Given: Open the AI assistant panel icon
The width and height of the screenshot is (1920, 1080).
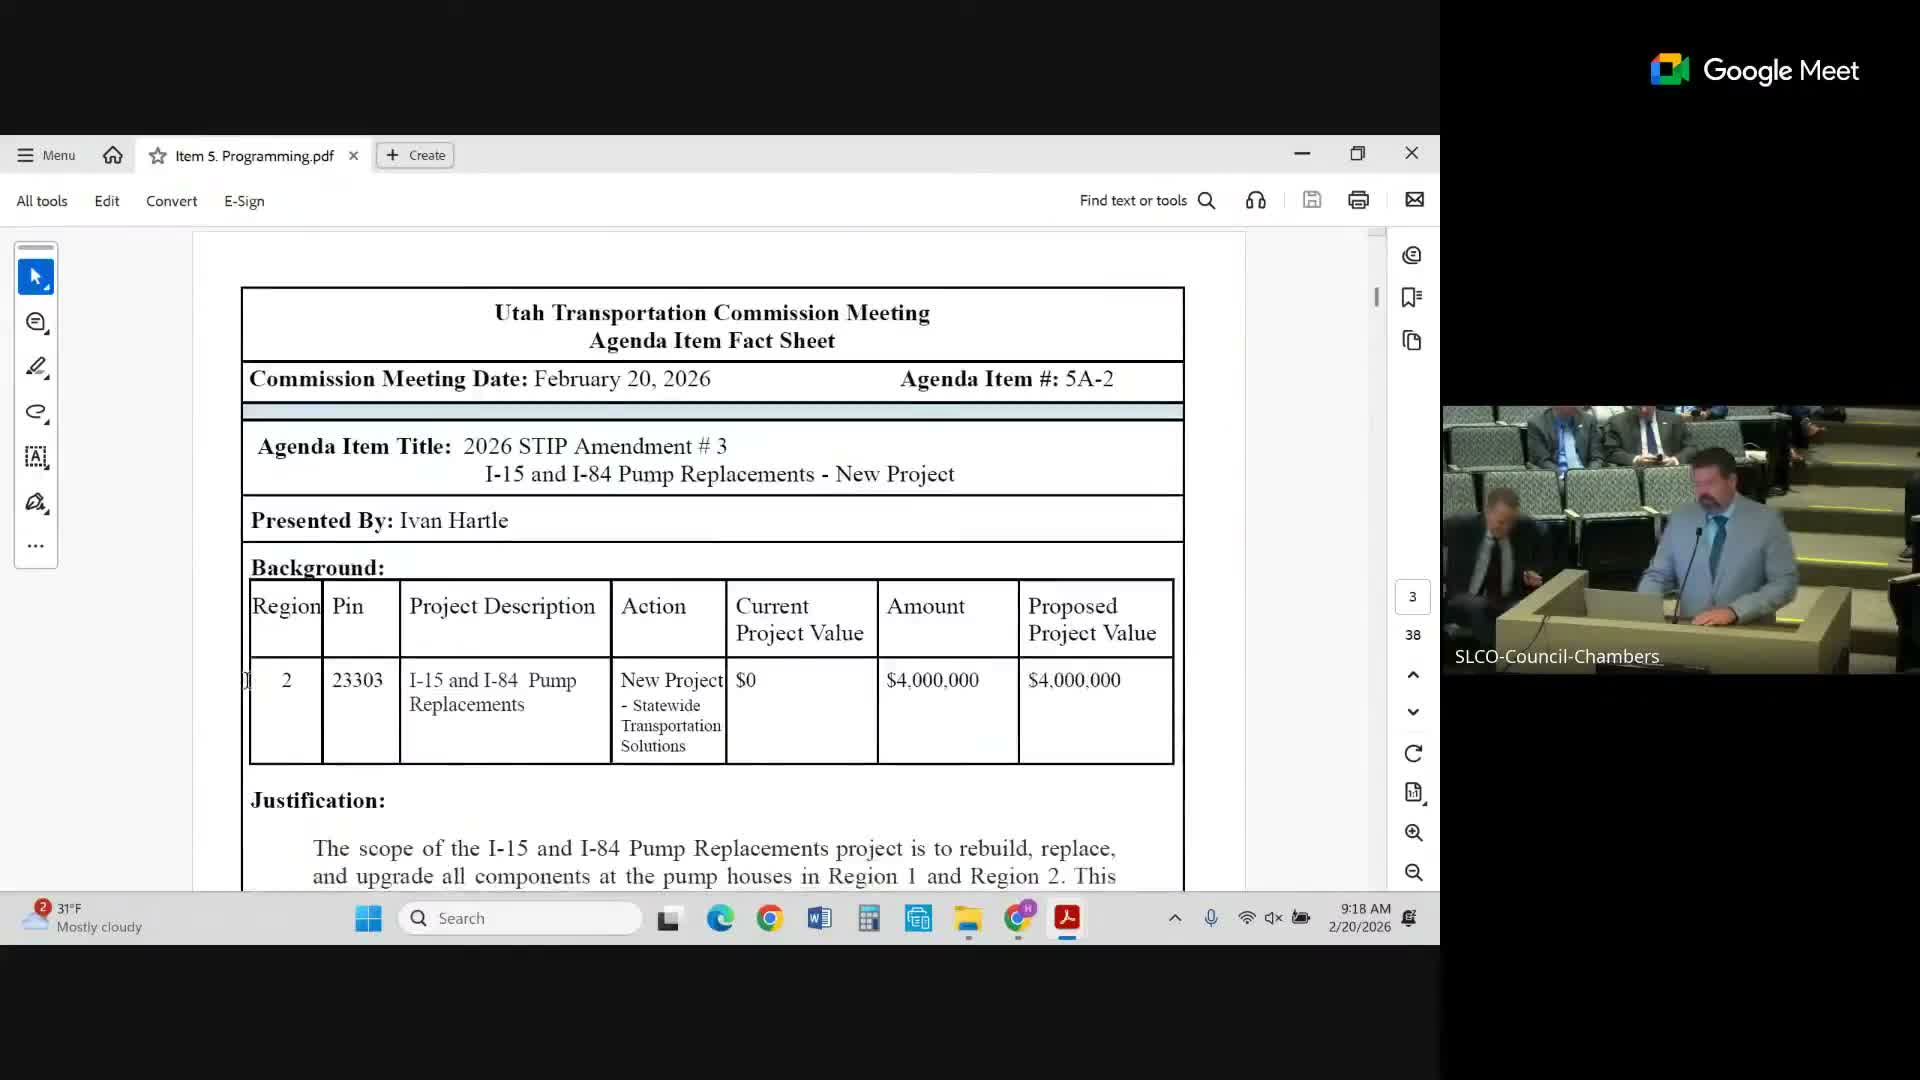Looking at the screenshot, I should 1412,255.
